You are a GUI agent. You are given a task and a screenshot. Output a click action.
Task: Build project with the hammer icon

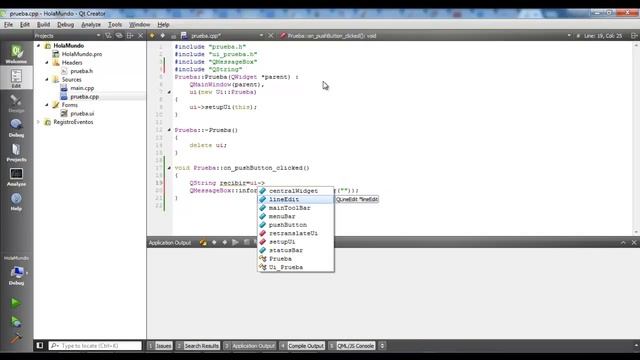pos(16,338)
